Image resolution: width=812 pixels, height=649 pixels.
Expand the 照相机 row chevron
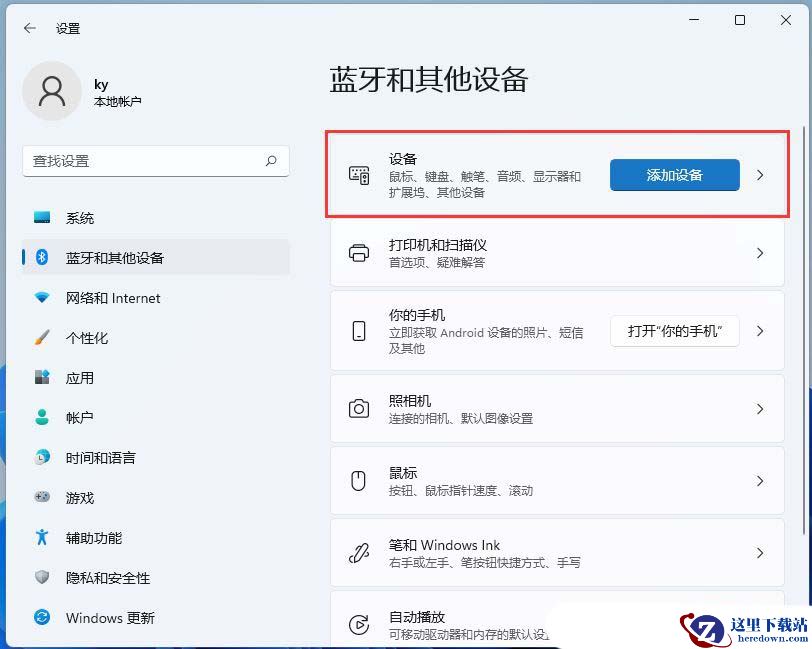pos(760,409)
